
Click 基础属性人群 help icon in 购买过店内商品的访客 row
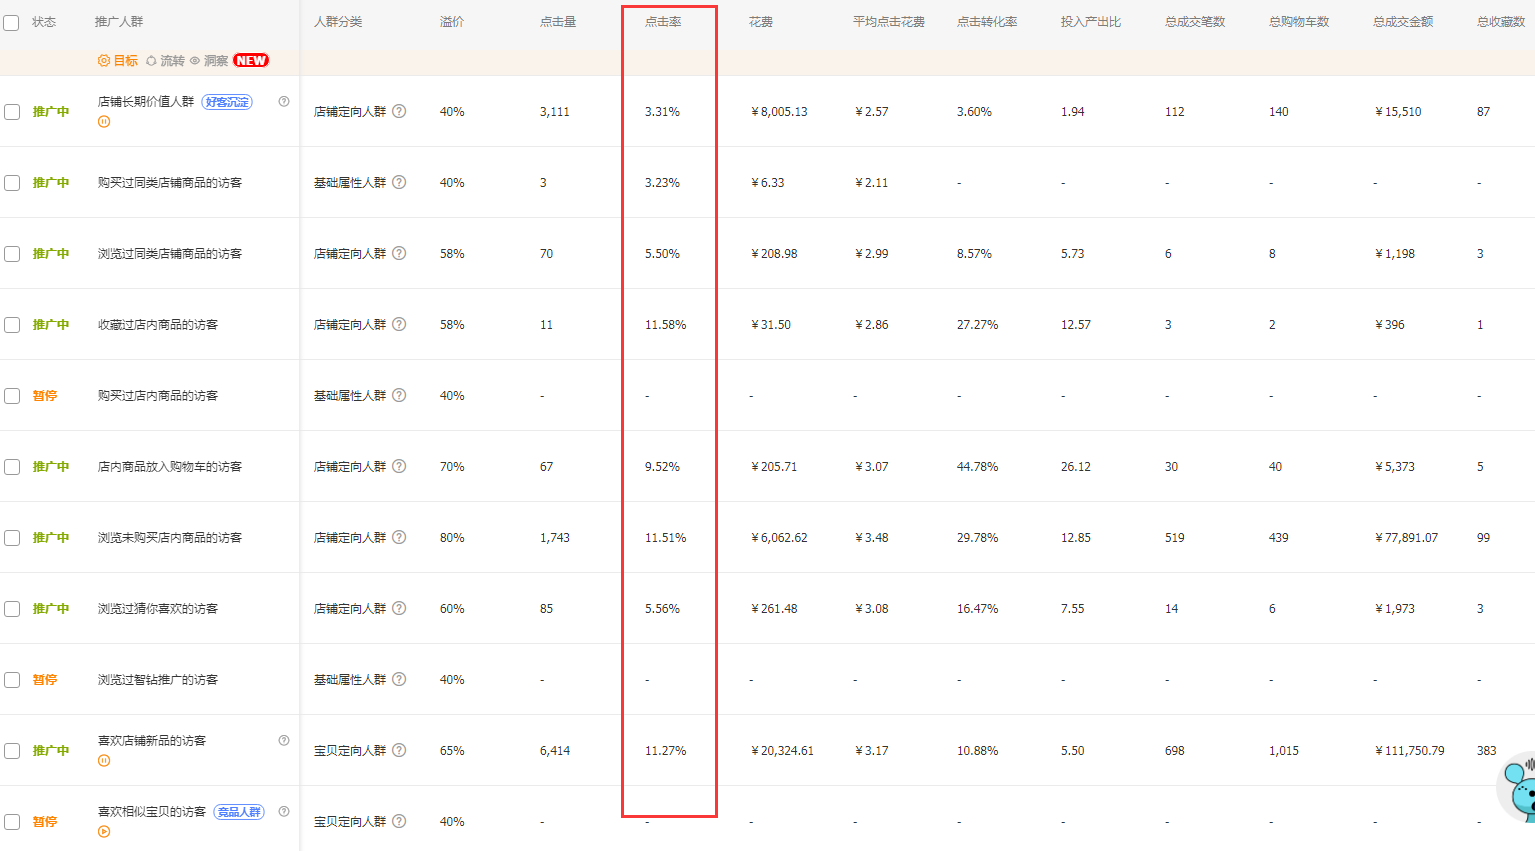[399, 395]
